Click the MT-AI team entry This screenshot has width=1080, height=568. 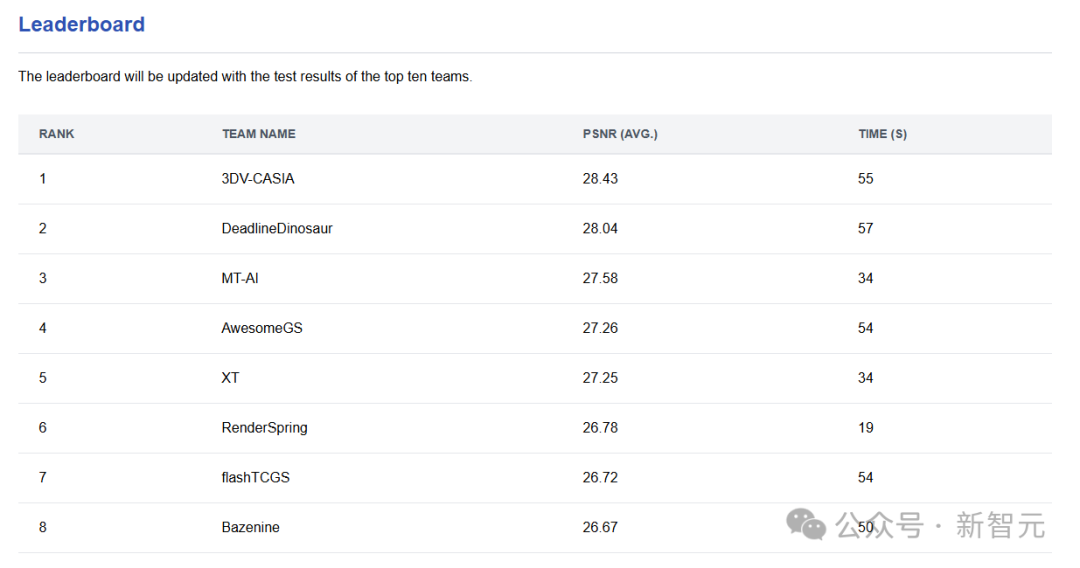[x=240, y=278]
